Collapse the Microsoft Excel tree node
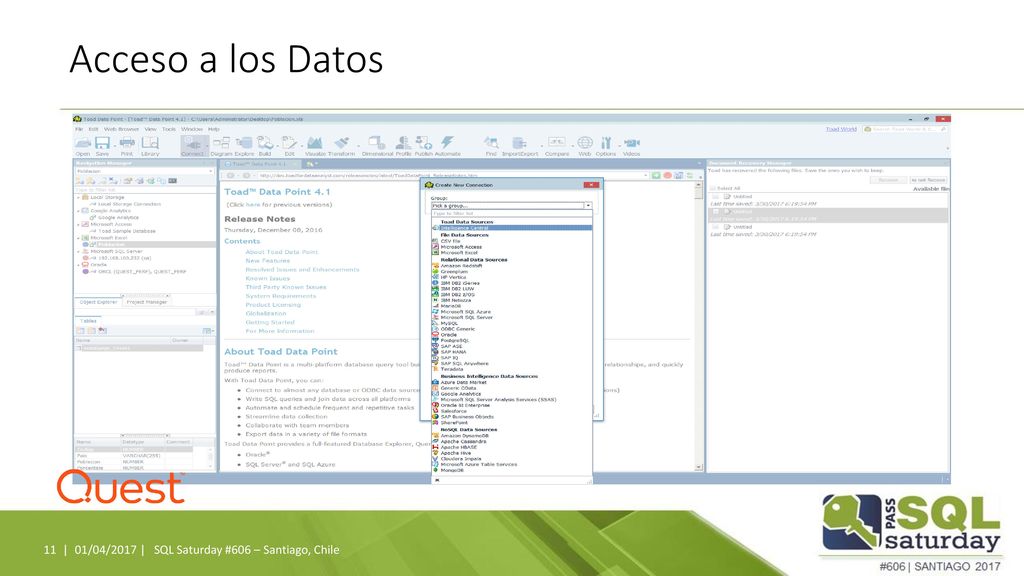Image resolution: width=1024 pixels, height=576 pixels. (x=78, y=238)
